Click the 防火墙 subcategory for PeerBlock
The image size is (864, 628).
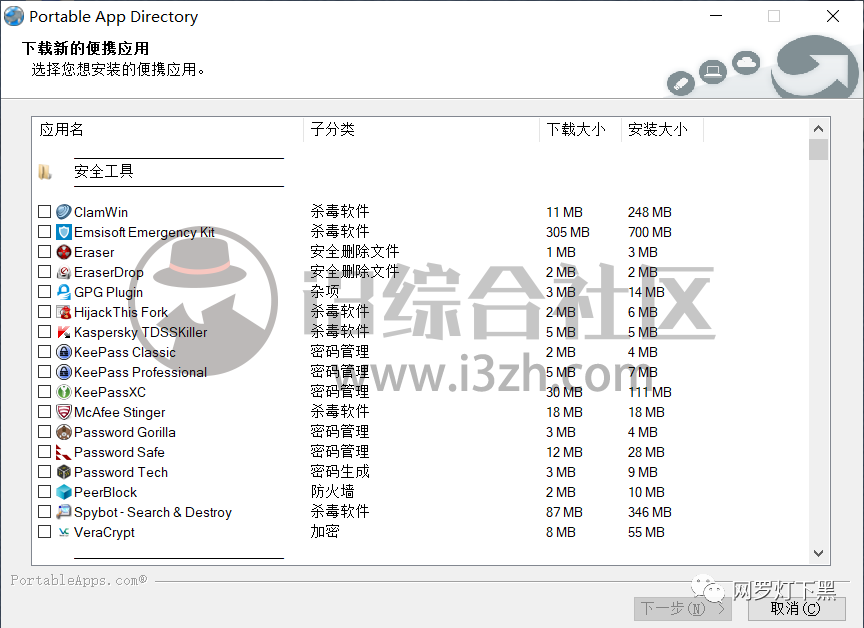click(x=332, y=491)
